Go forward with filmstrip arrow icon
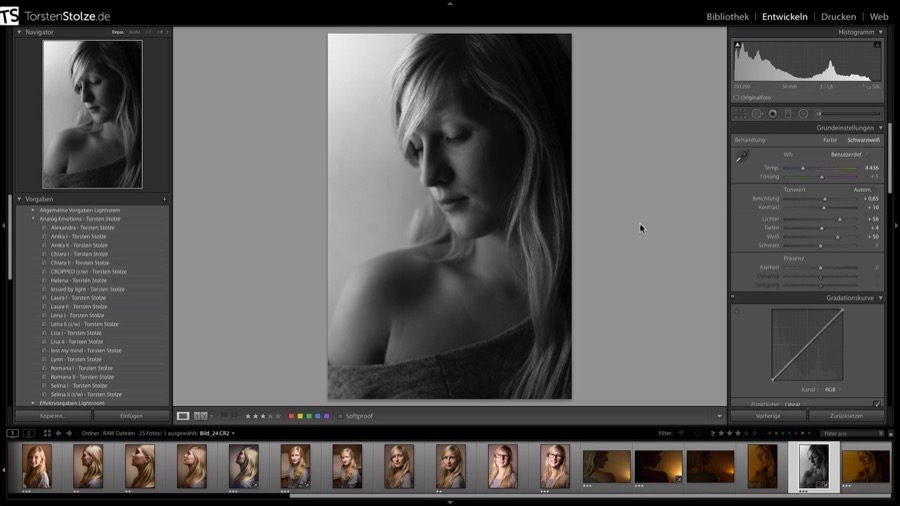 click(69, 433)
